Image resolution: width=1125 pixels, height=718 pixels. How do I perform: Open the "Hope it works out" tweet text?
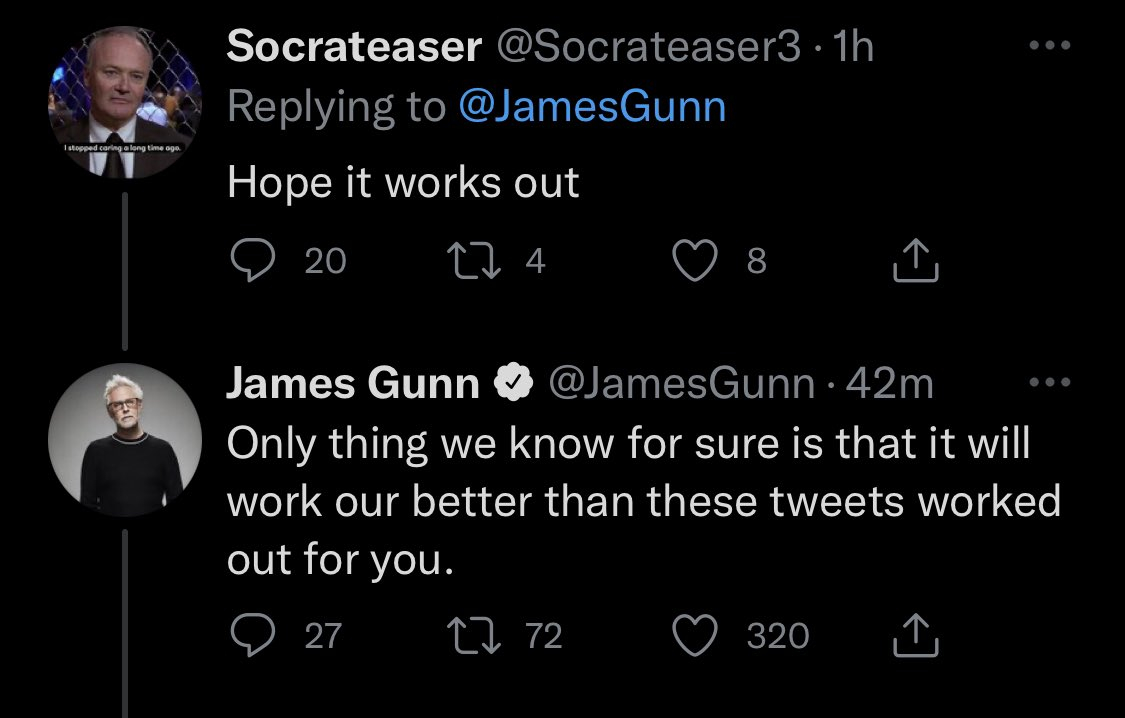click(403, 182)
